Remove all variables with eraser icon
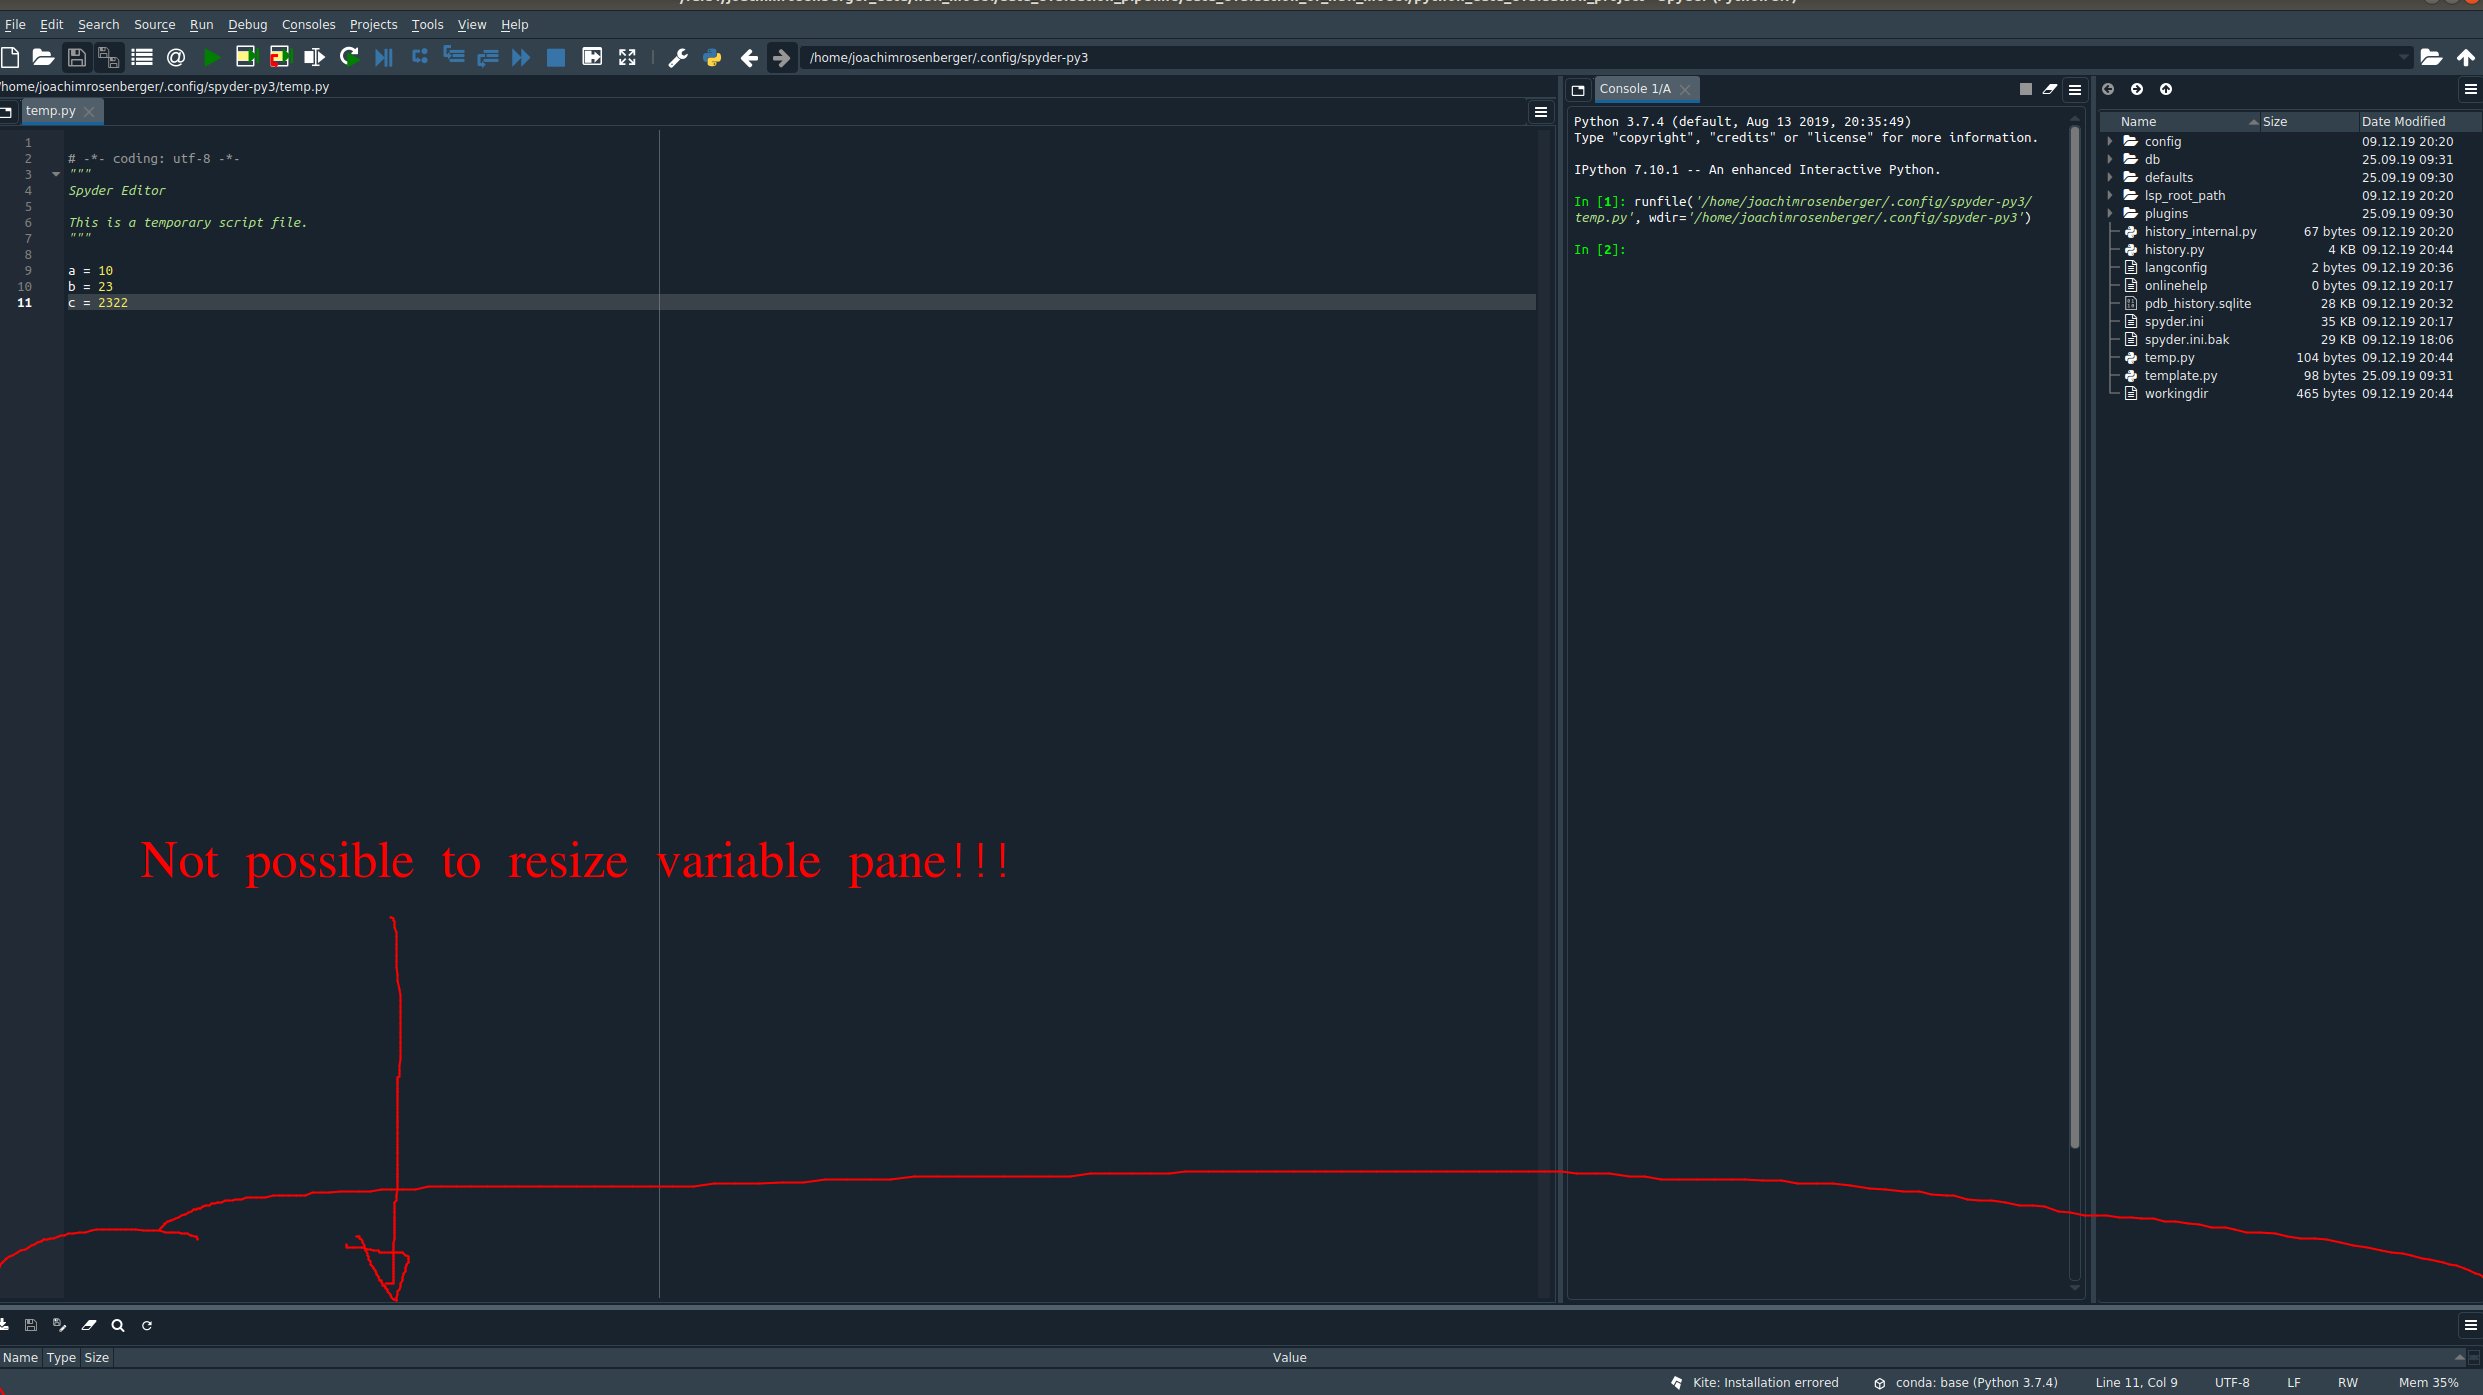This screenshot has width=2483, height=1395. (x=89, y=1325)
